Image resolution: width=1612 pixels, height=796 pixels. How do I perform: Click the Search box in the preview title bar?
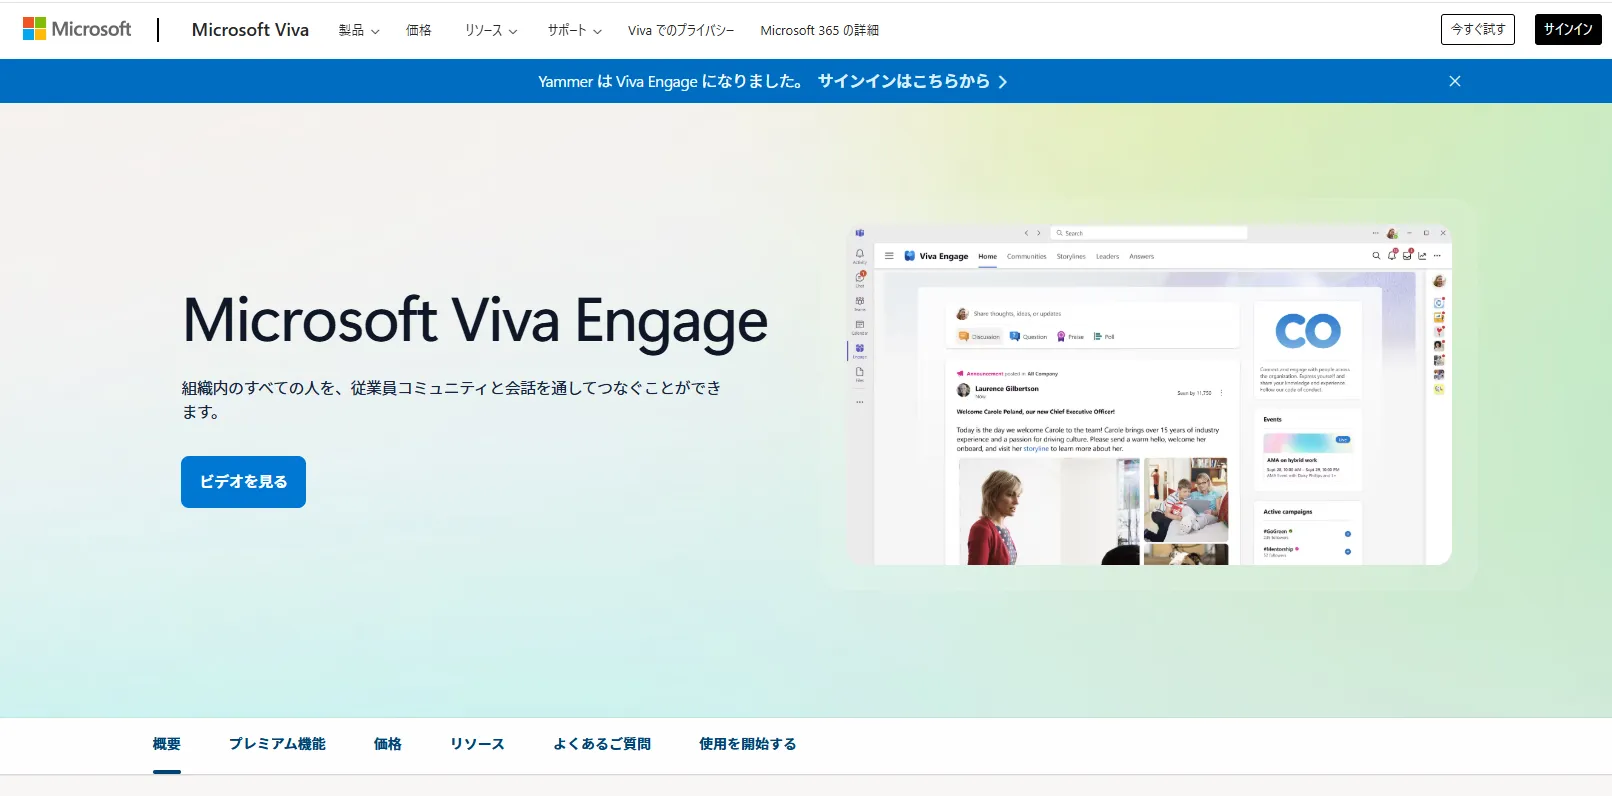pos(1149,233)
